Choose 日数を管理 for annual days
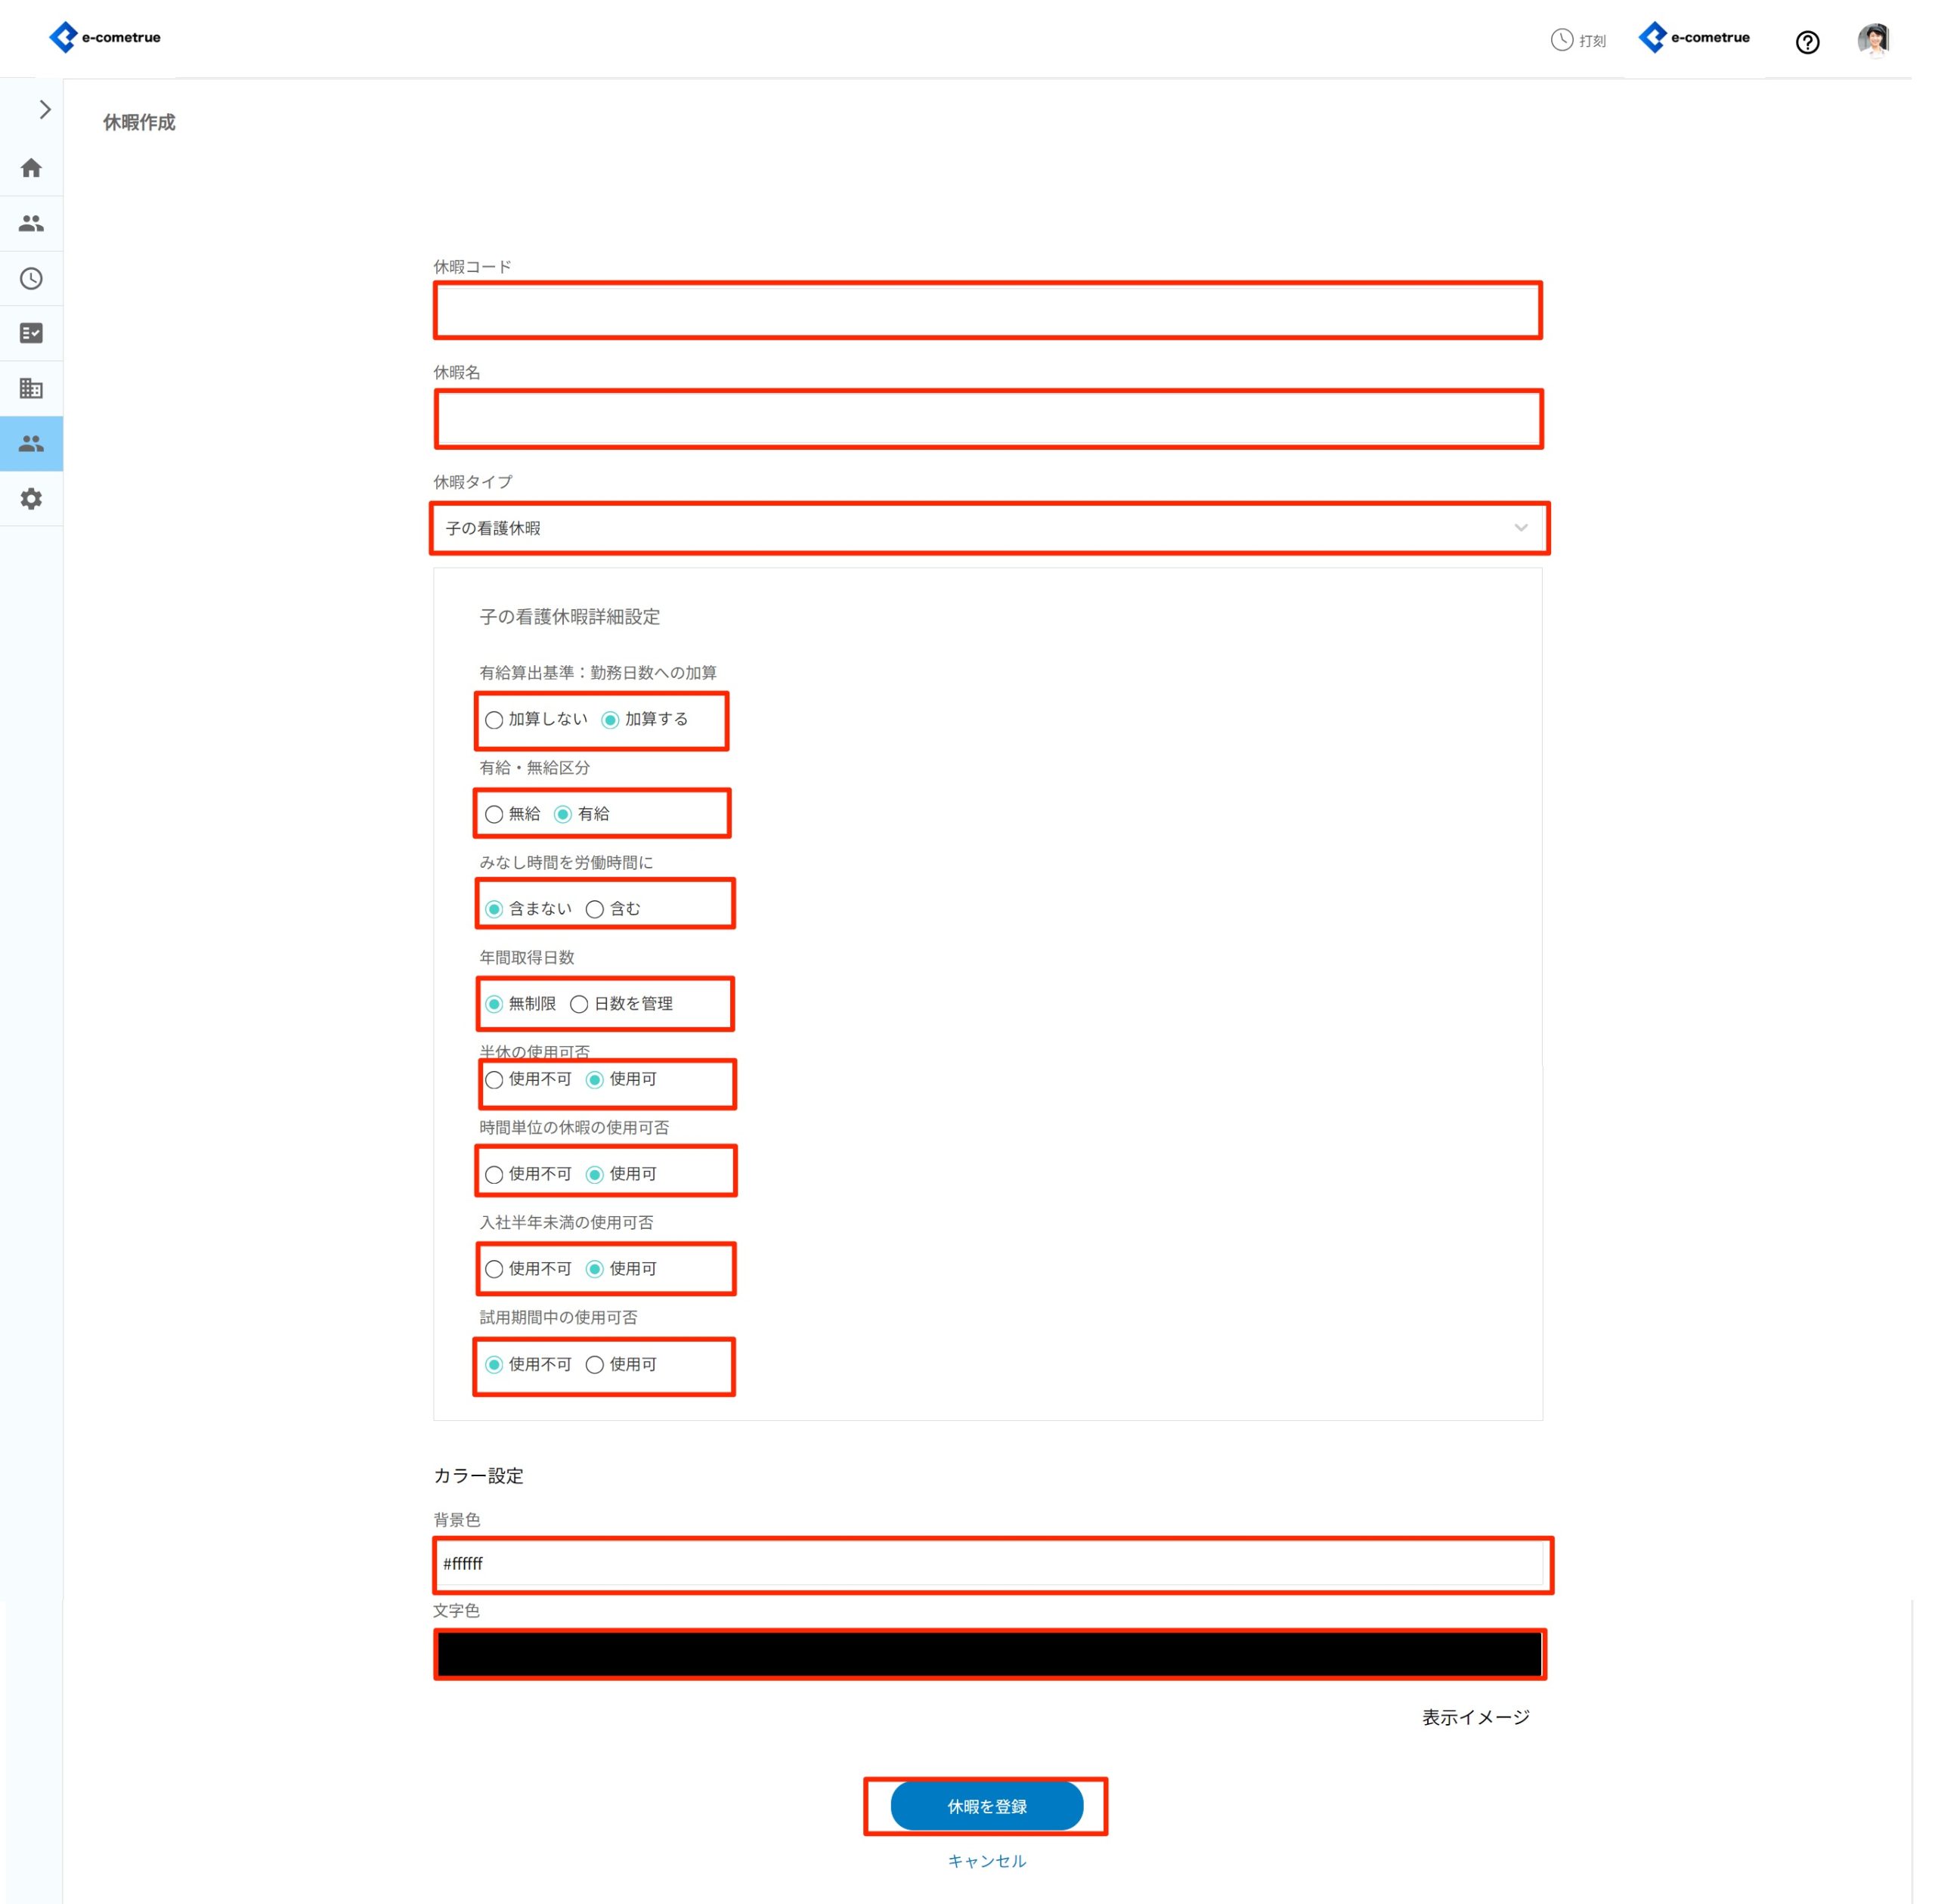1935x1904 pixels. 579,1004
